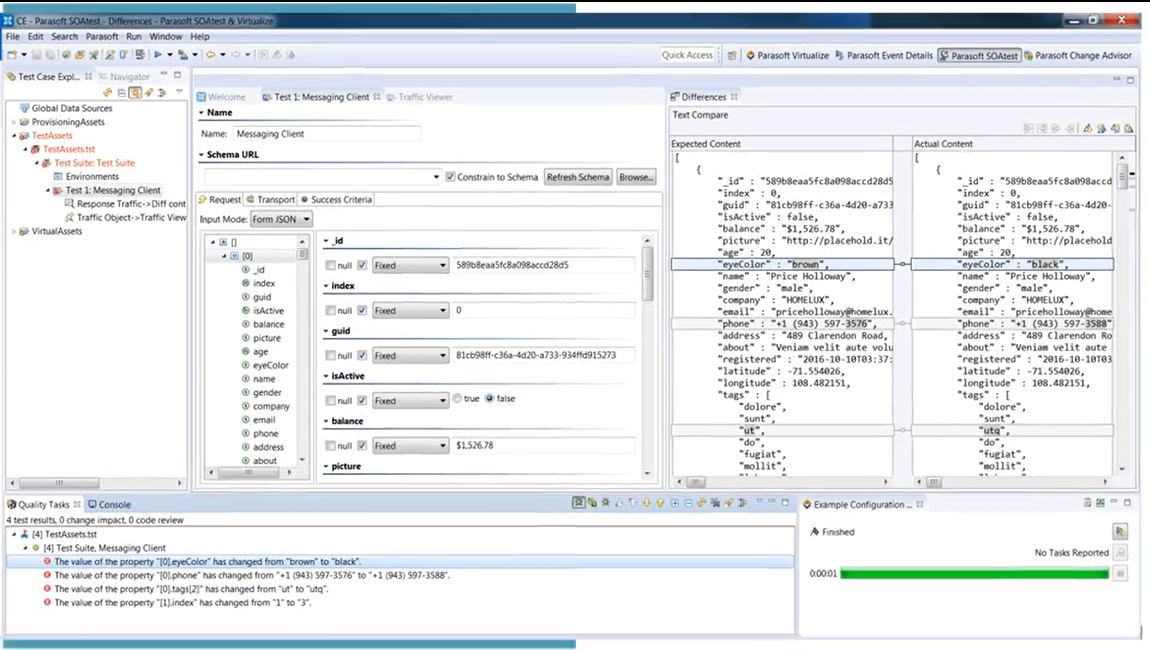Click the stop icon beside the progress bar
Image resolution: width=1150 pixels, height=650 pixels.
[x=1120, y=574]
